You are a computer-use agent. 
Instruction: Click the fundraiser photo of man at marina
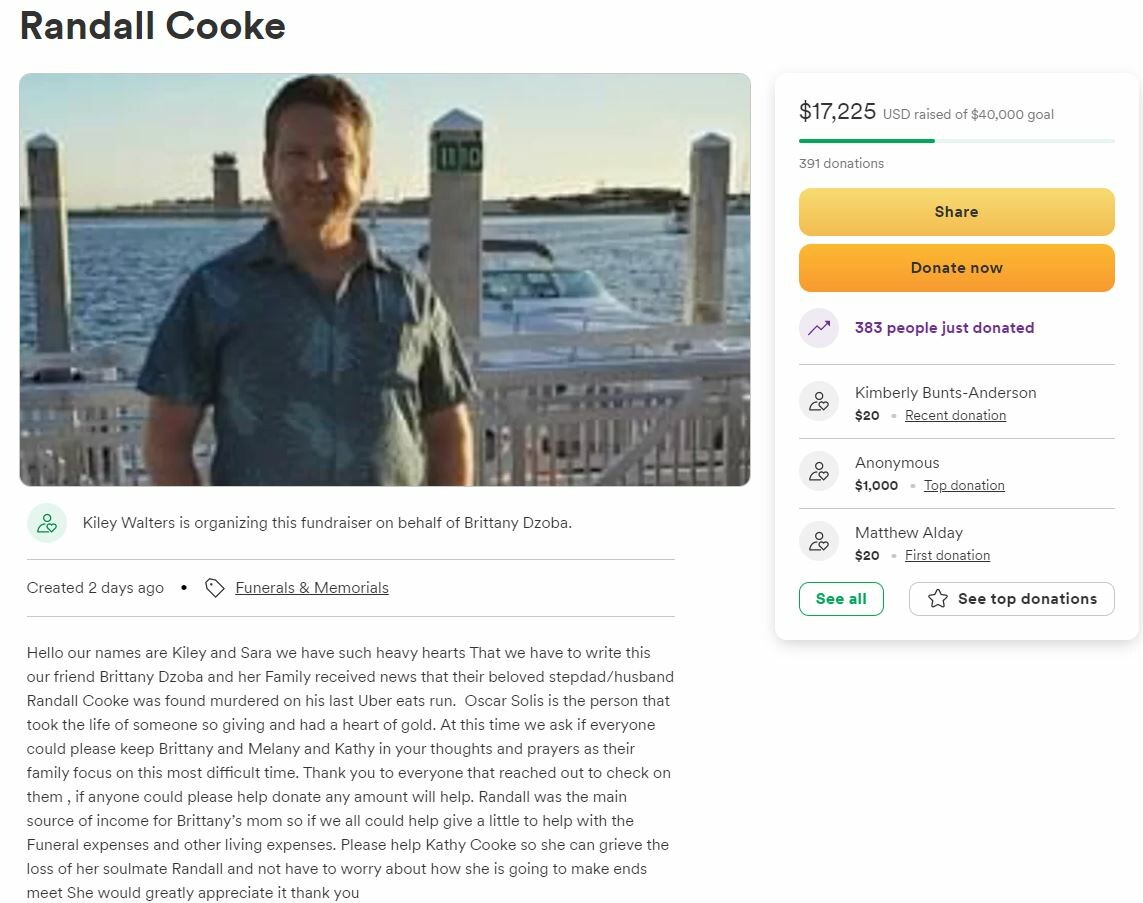tap(385, 279)
